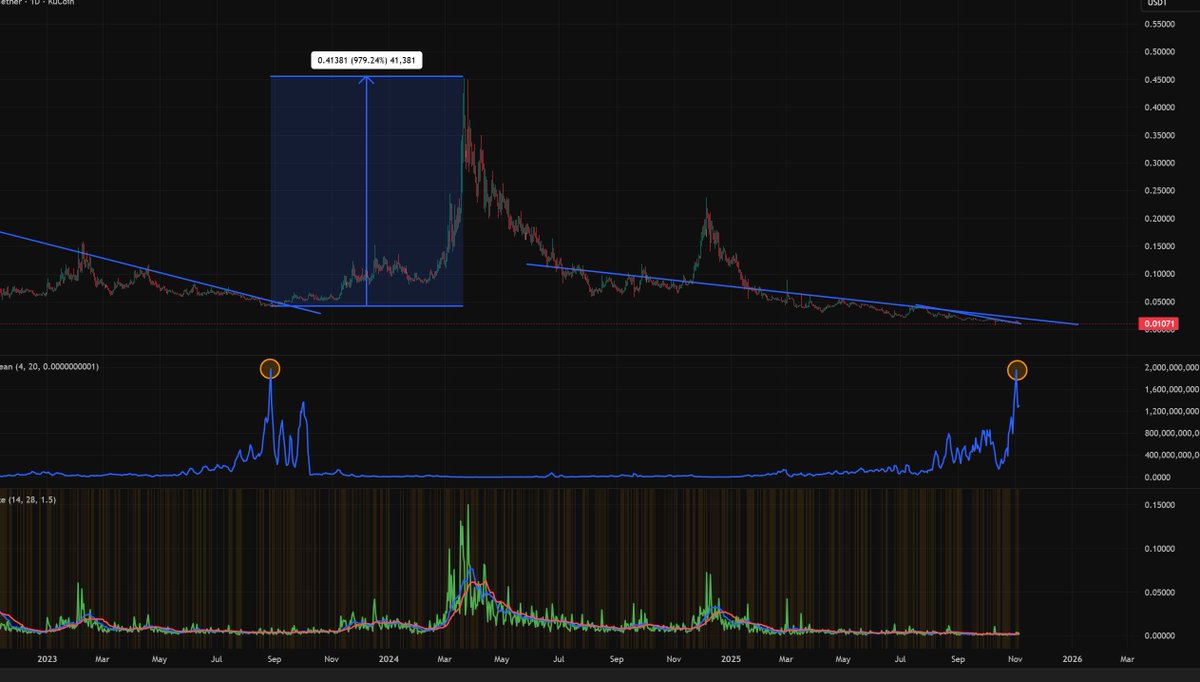Click the 0.0000 value on the volume scale
This screenshot has width=1200, height=682.
click(x=1156, y=477)
